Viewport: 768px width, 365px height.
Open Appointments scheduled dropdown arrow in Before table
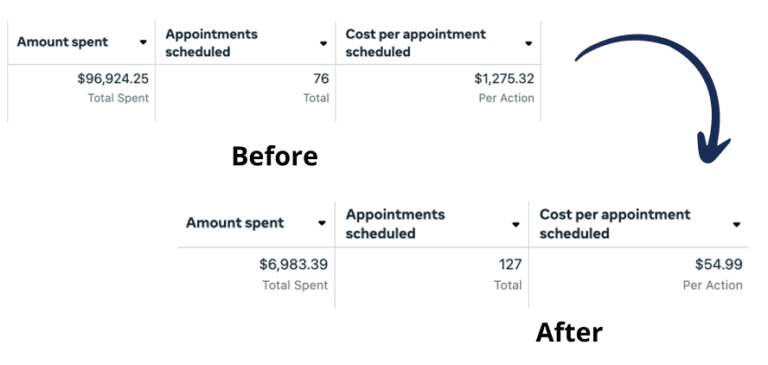tap(323, 44)
